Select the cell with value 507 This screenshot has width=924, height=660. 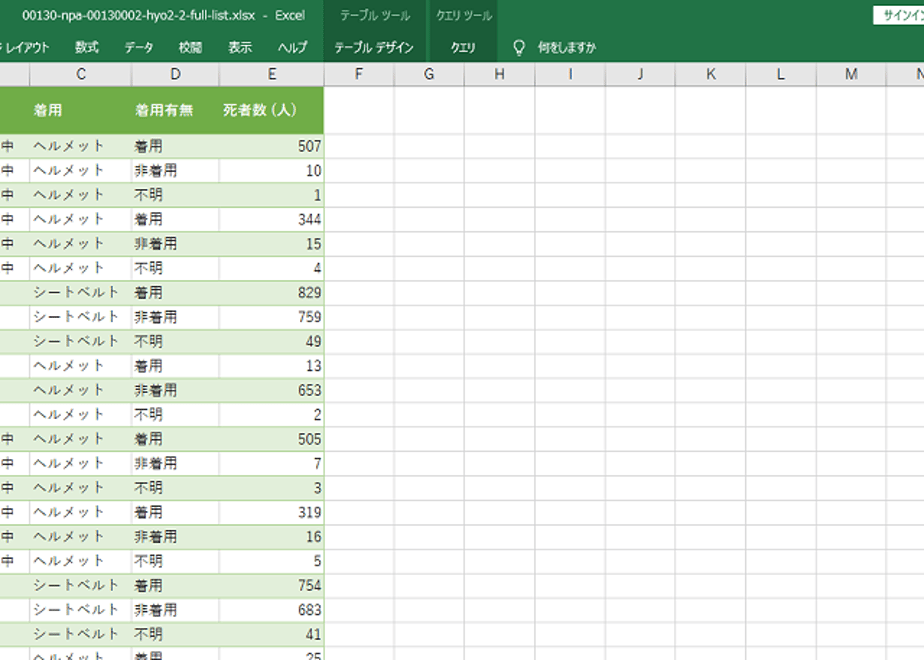tap(272, 146)
